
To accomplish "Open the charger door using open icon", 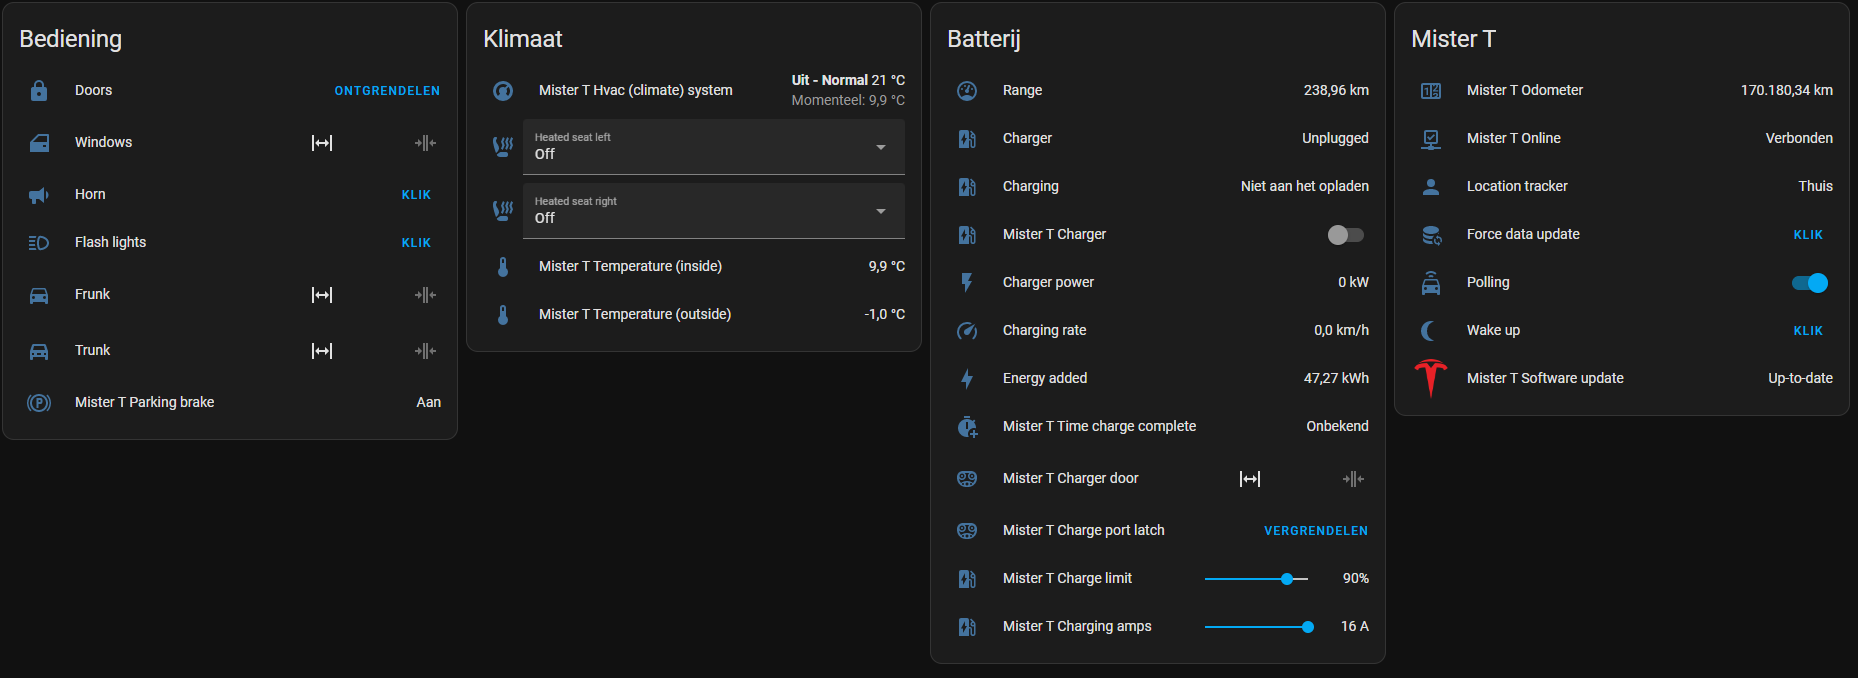I will pyautogui.click(x=1250, y=479).
